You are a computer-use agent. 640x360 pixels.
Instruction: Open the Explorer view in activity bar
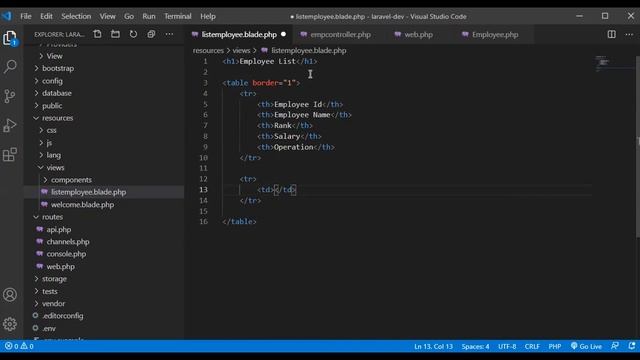point(10,38)
